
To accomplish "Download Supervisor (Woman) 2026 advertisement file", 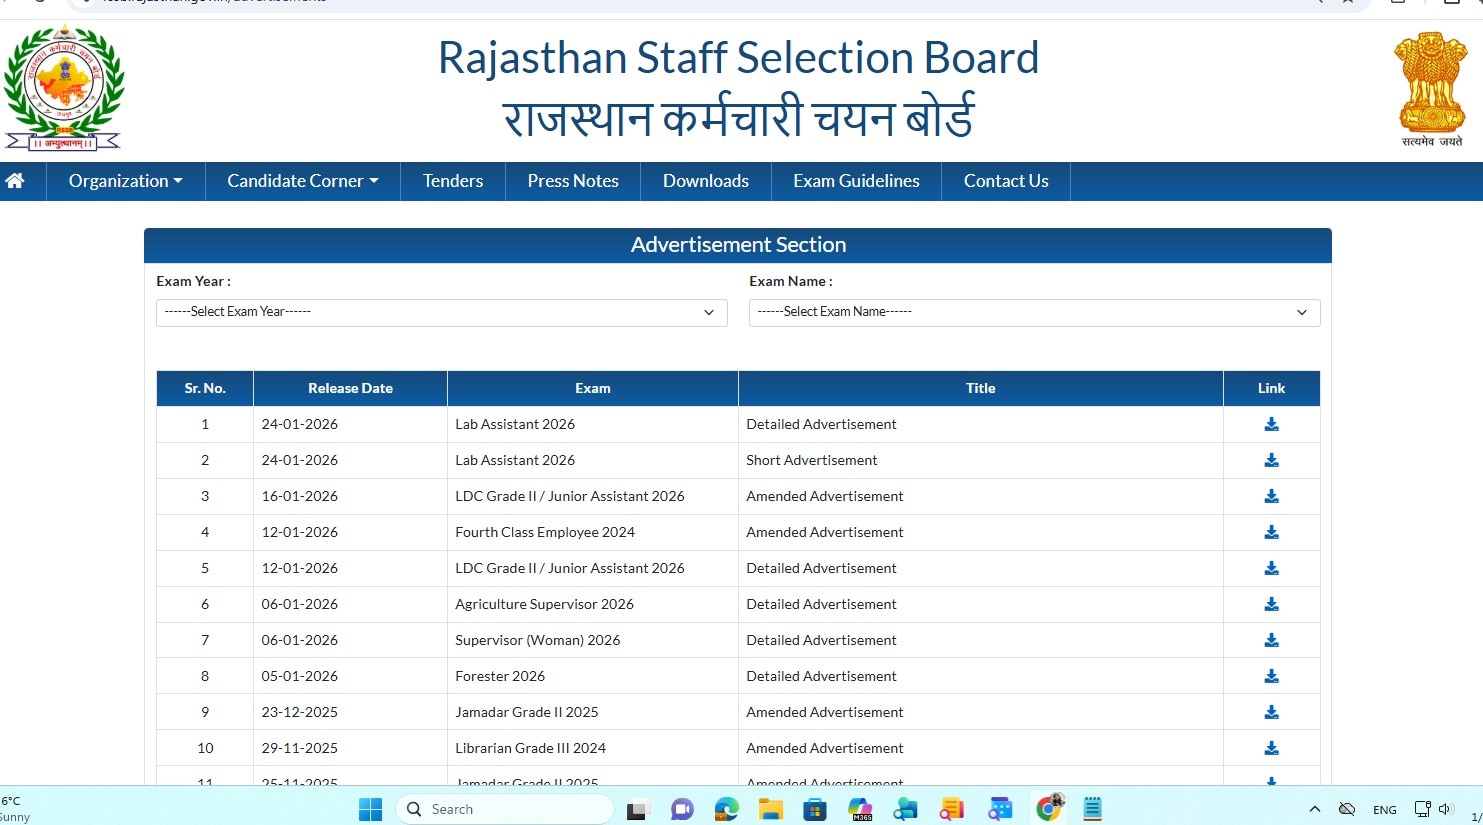I will click(x=1271, y=640).
